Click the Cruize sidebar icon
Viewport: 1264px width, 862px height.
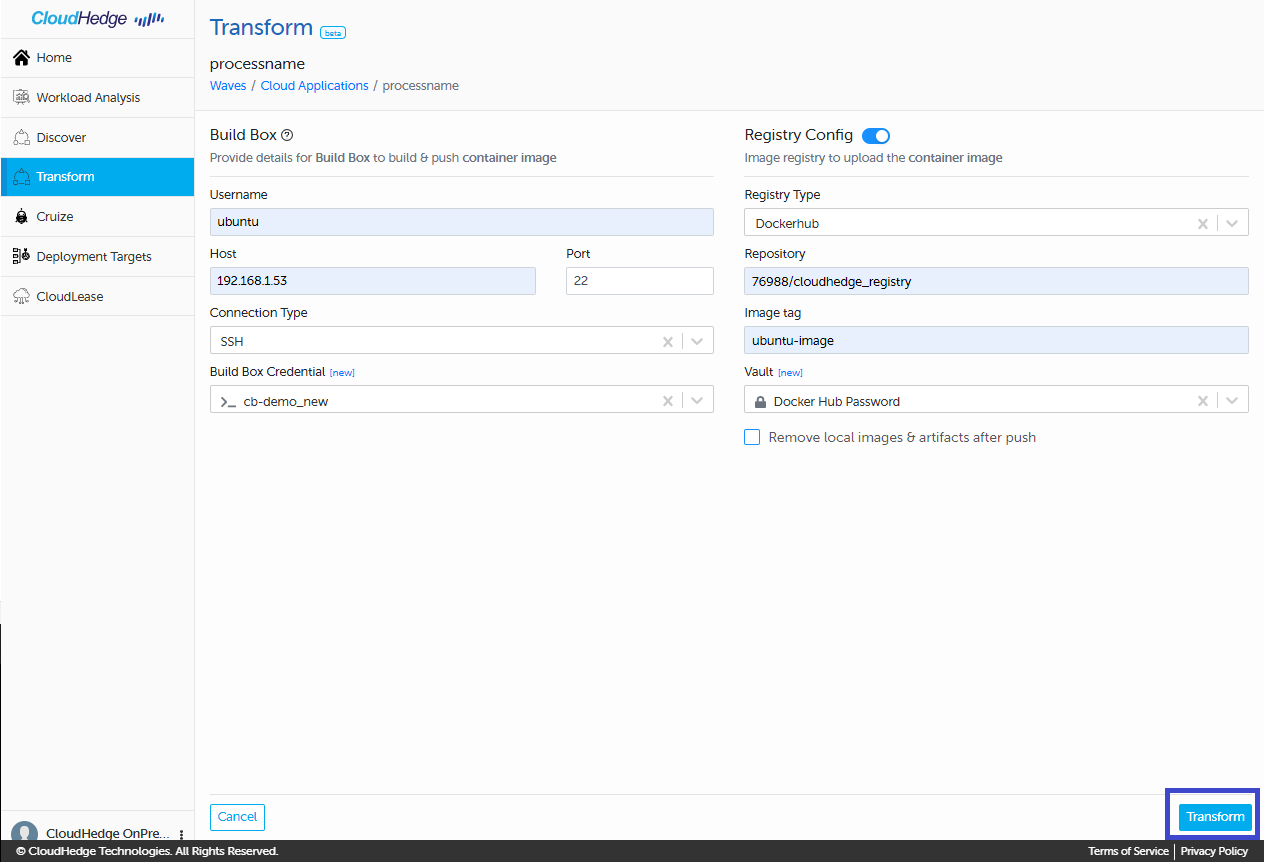tap(21, 217)
